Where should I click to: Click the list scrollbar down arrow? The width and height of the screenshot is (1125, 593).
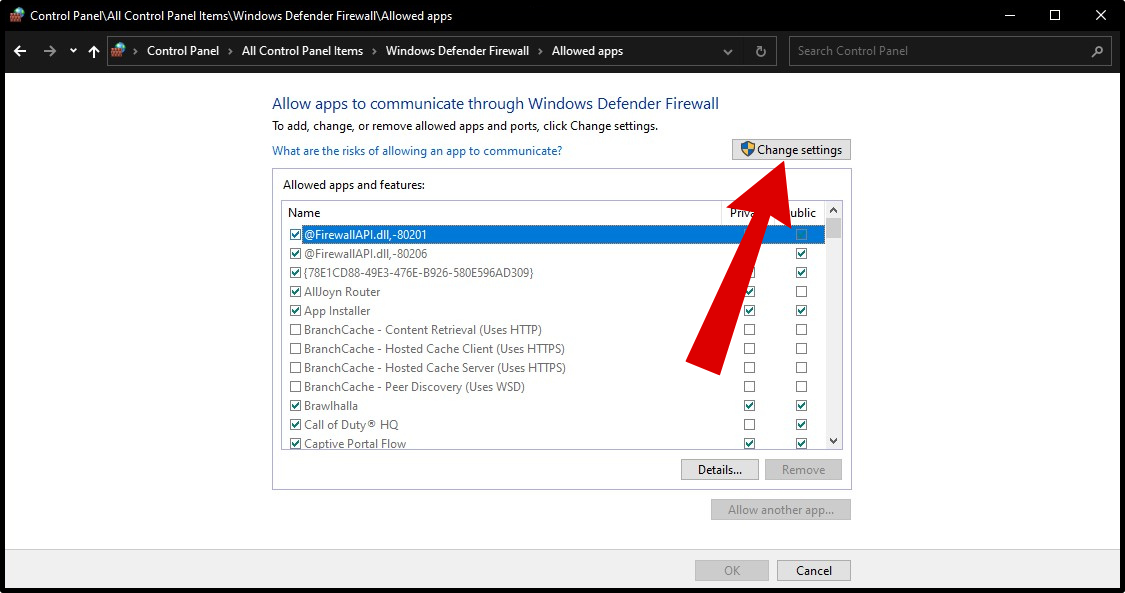[833, 441]
